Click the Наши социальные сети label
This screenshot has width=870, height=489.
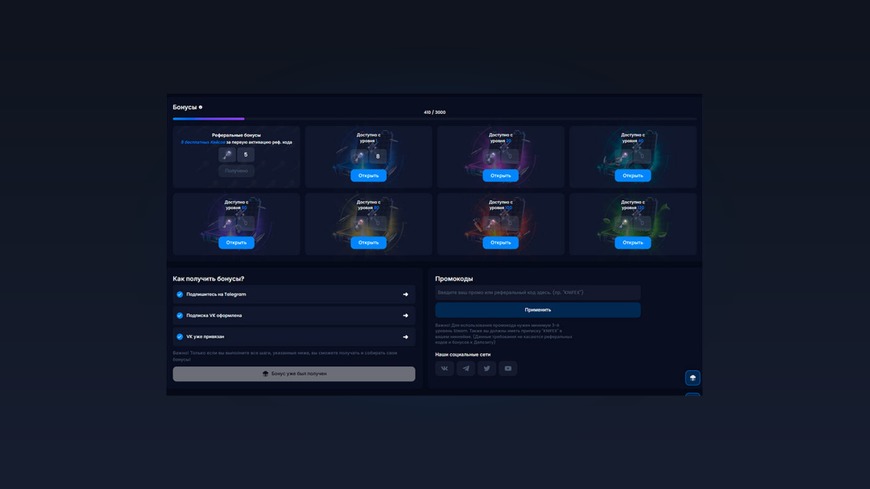click(463, 354)
